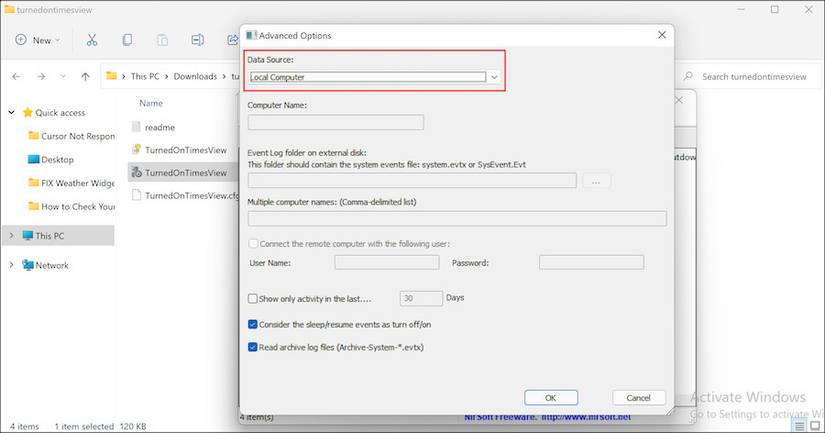Click the Desktop icon in sidebar

pos(33,159)
